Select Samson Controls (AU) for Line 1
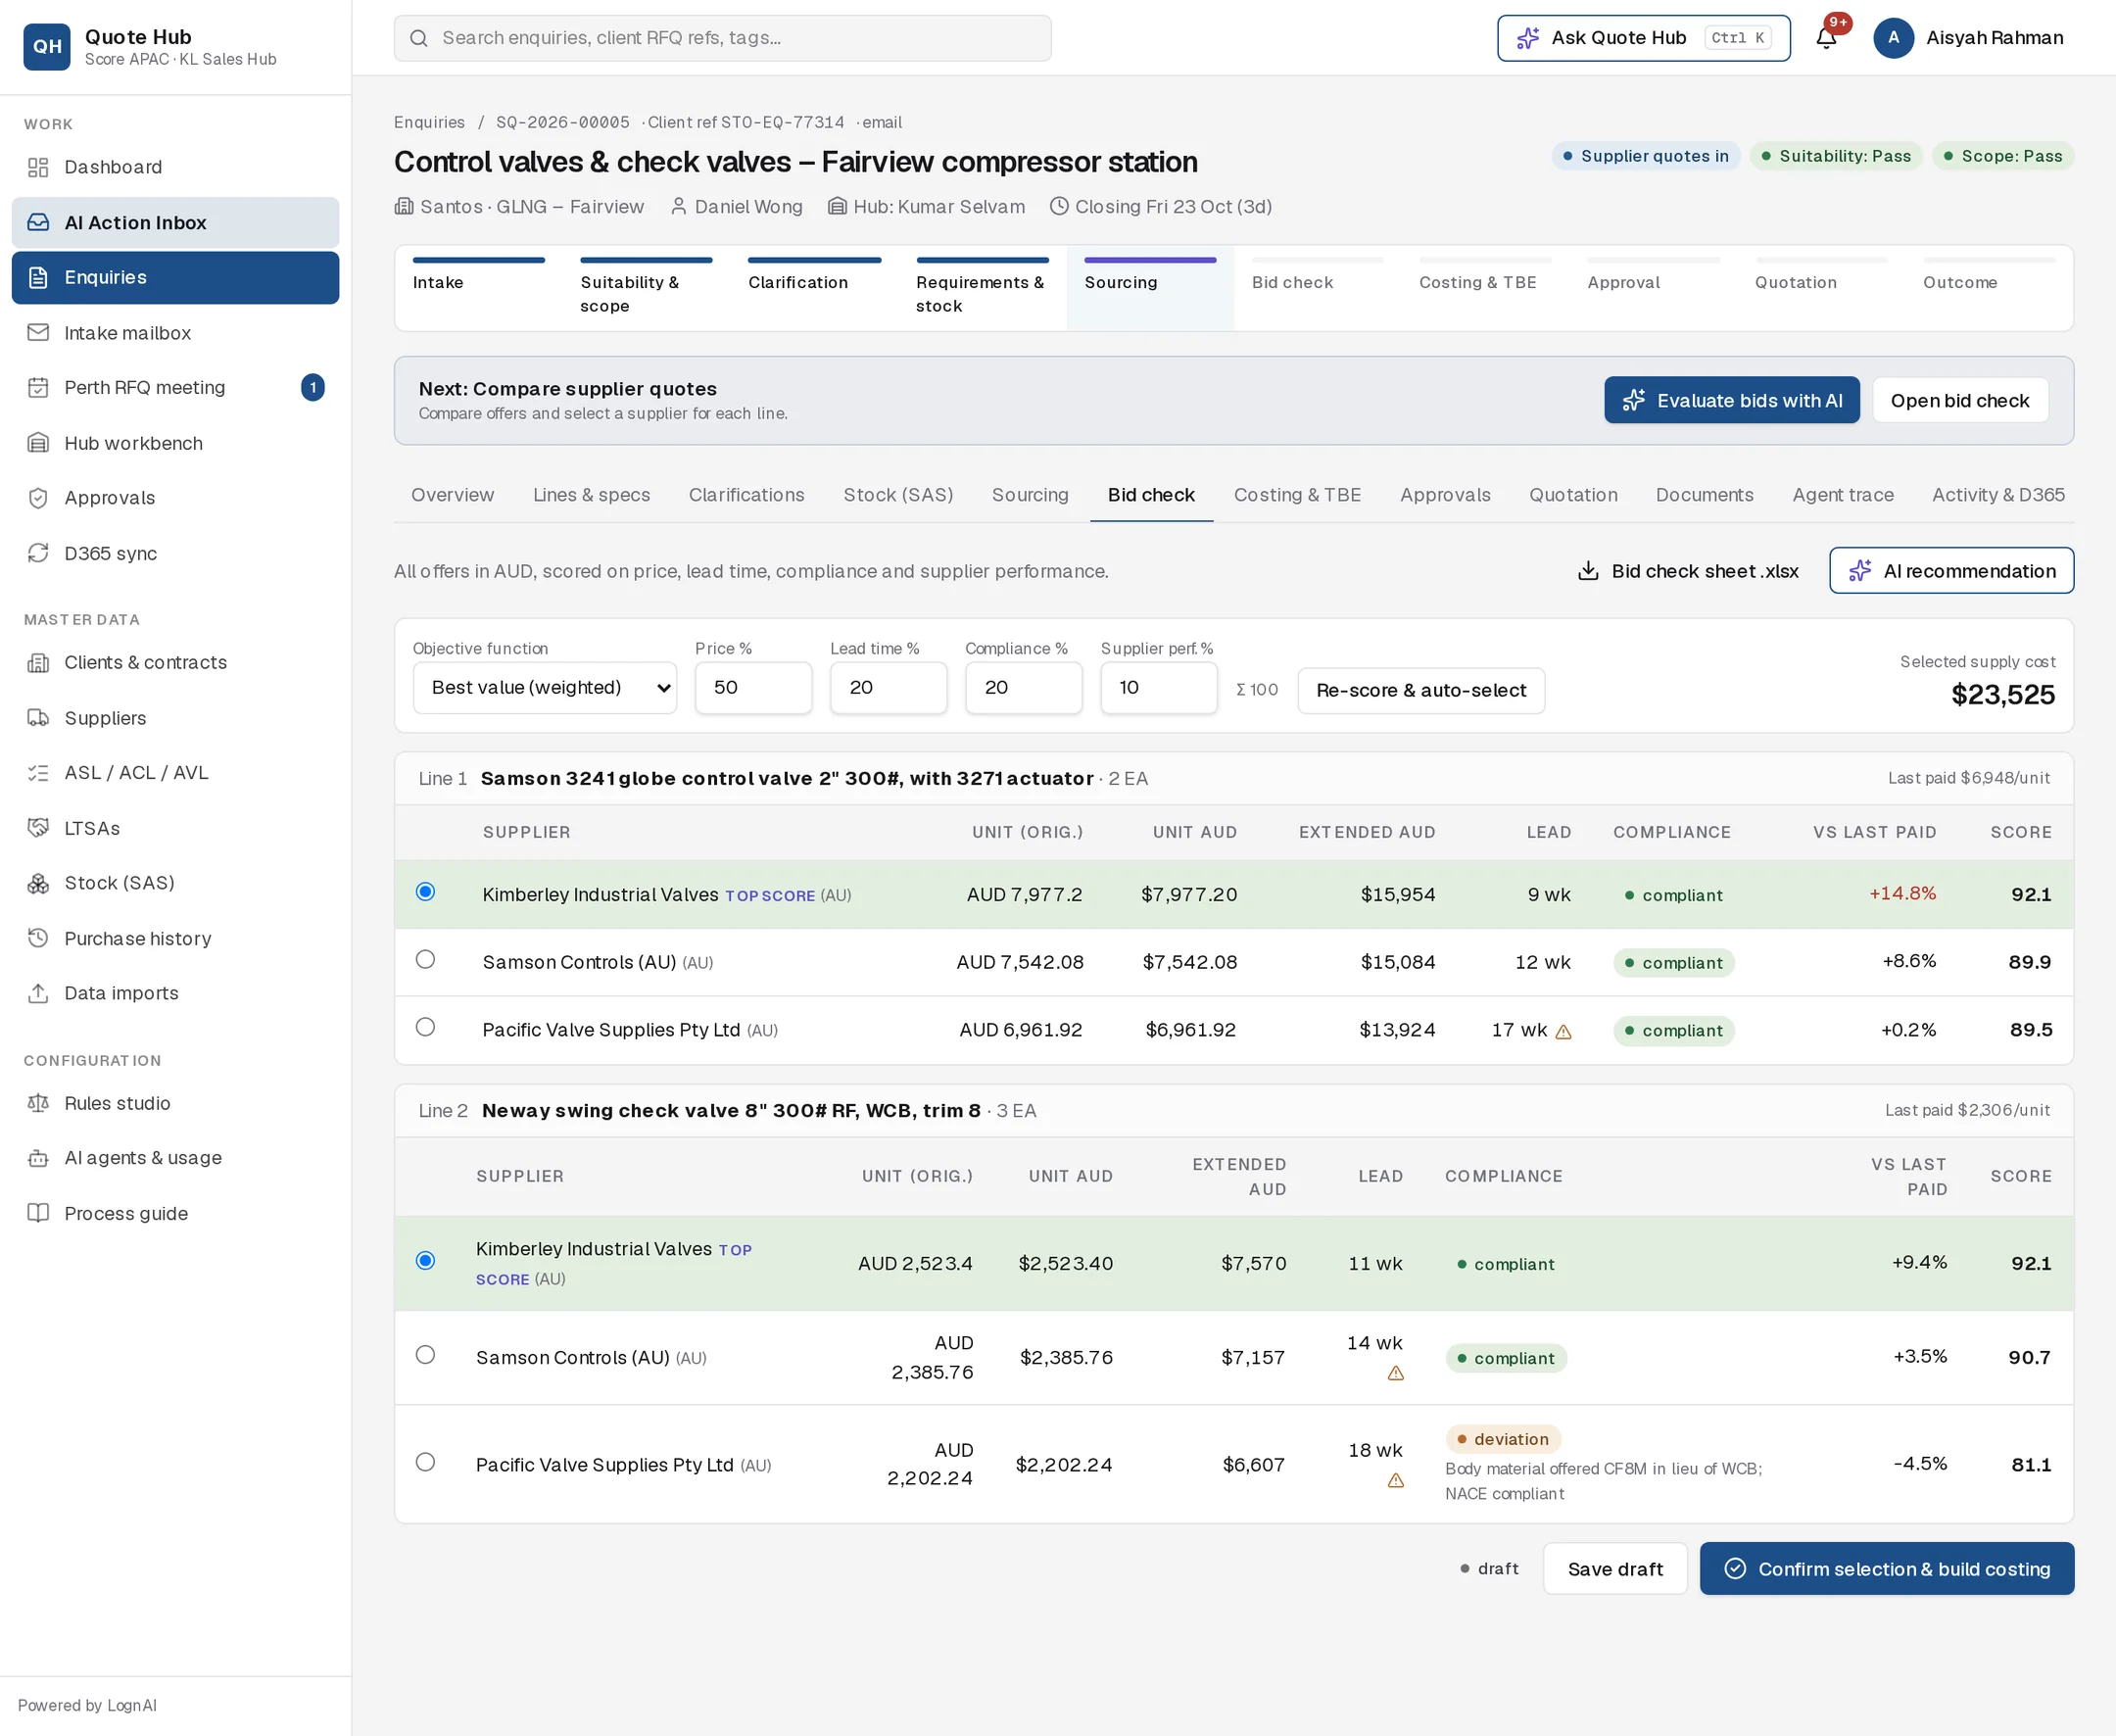Viewport: 2116px width, 1736px height. point(425,960)
